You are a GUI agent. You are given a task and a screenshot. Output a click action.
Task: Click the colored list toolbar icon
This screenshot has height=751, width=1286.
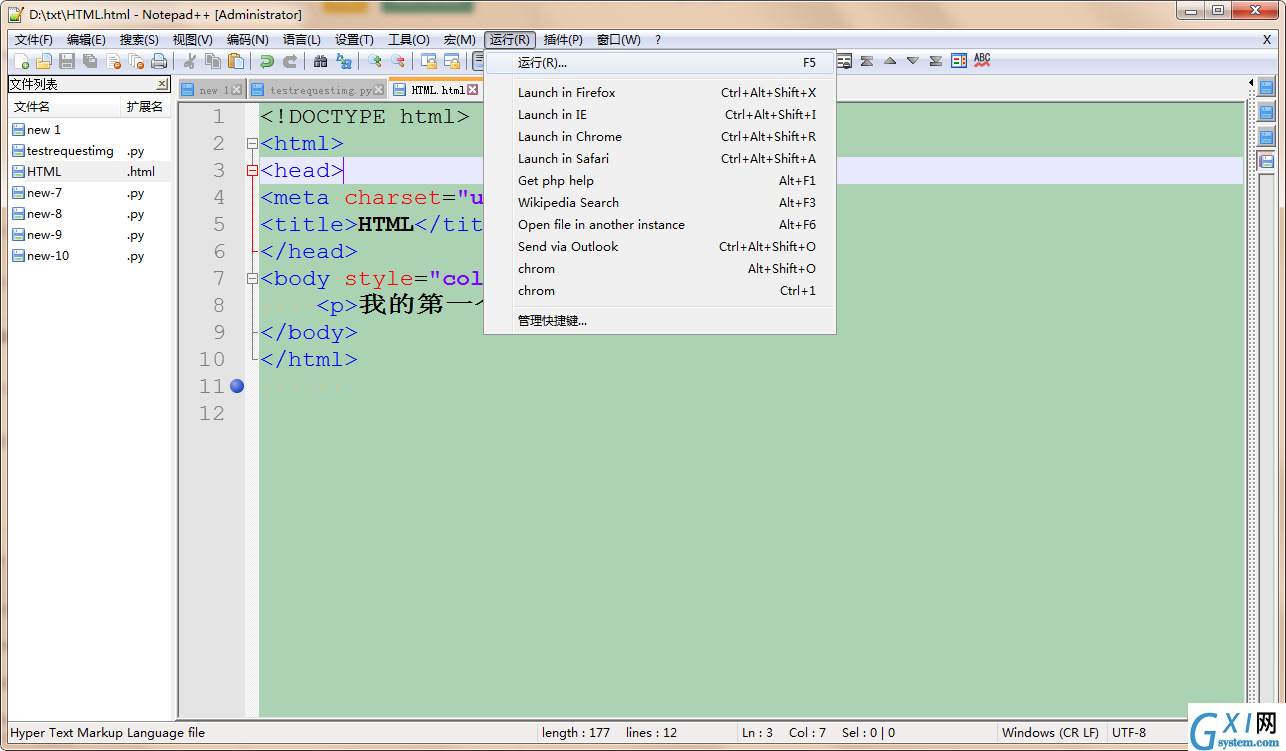pos(959,61)
